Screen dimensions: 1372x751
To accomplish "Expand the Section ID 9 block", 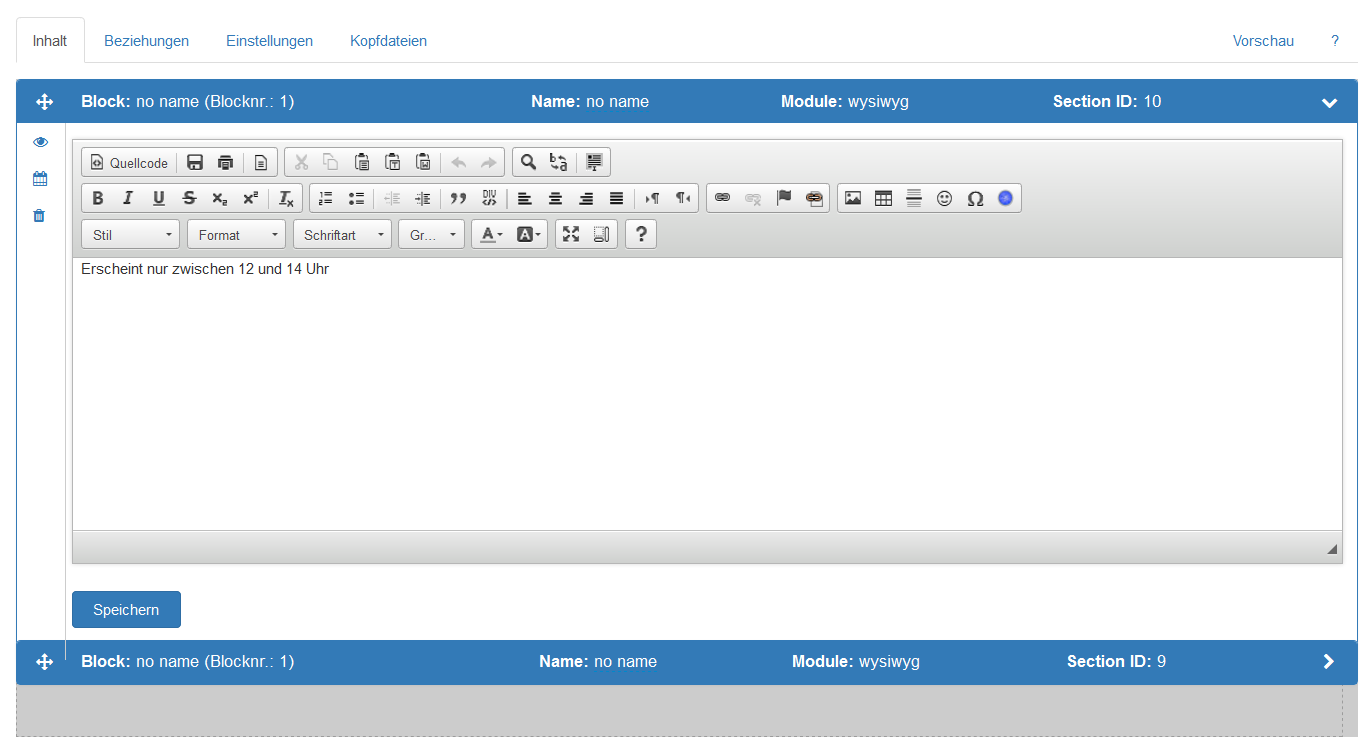I will [x=1328, y=661].
